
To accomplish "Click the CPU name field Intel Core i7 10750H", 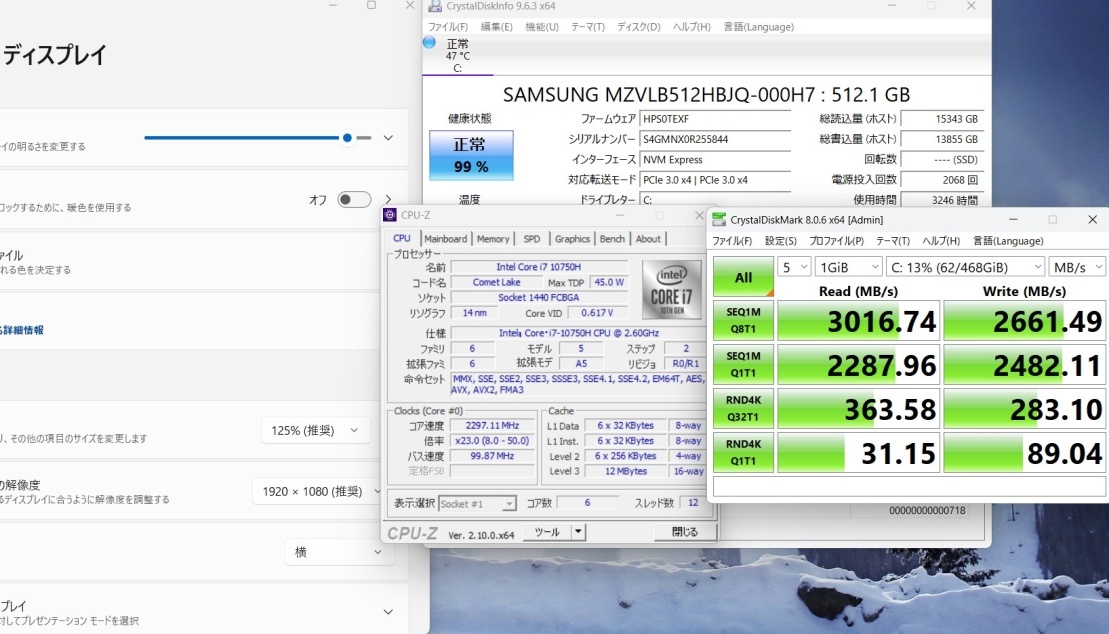I will [539, 267].
